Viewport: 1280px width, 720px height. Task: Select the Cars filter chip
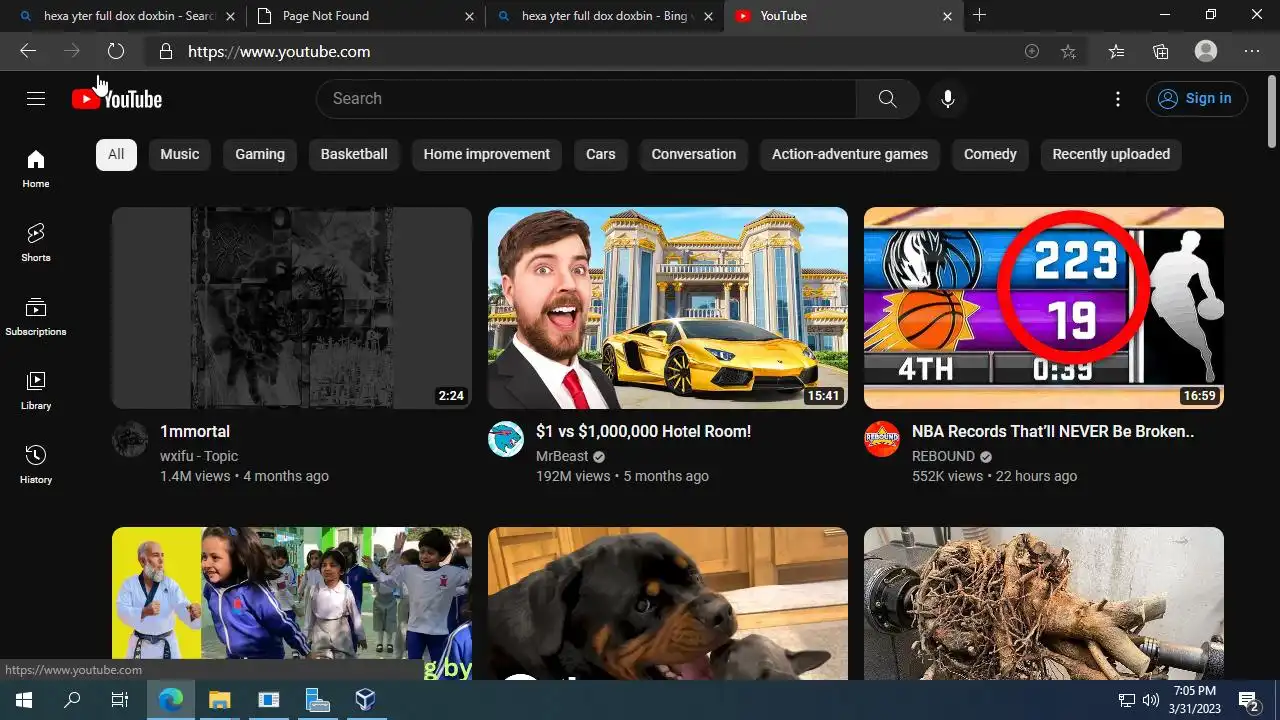tap(601, 154)
